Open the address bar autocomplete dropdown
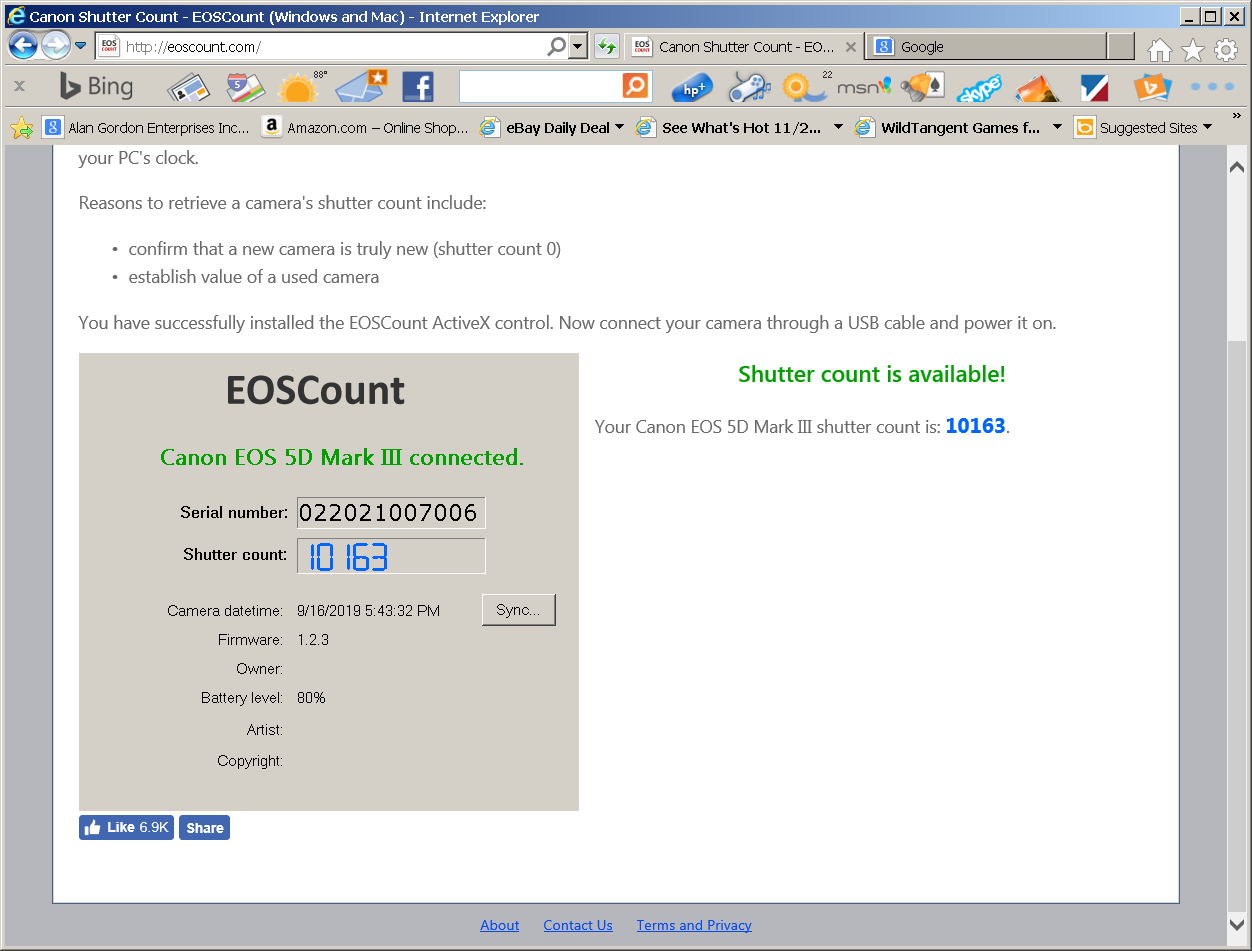 coord(578,47)
